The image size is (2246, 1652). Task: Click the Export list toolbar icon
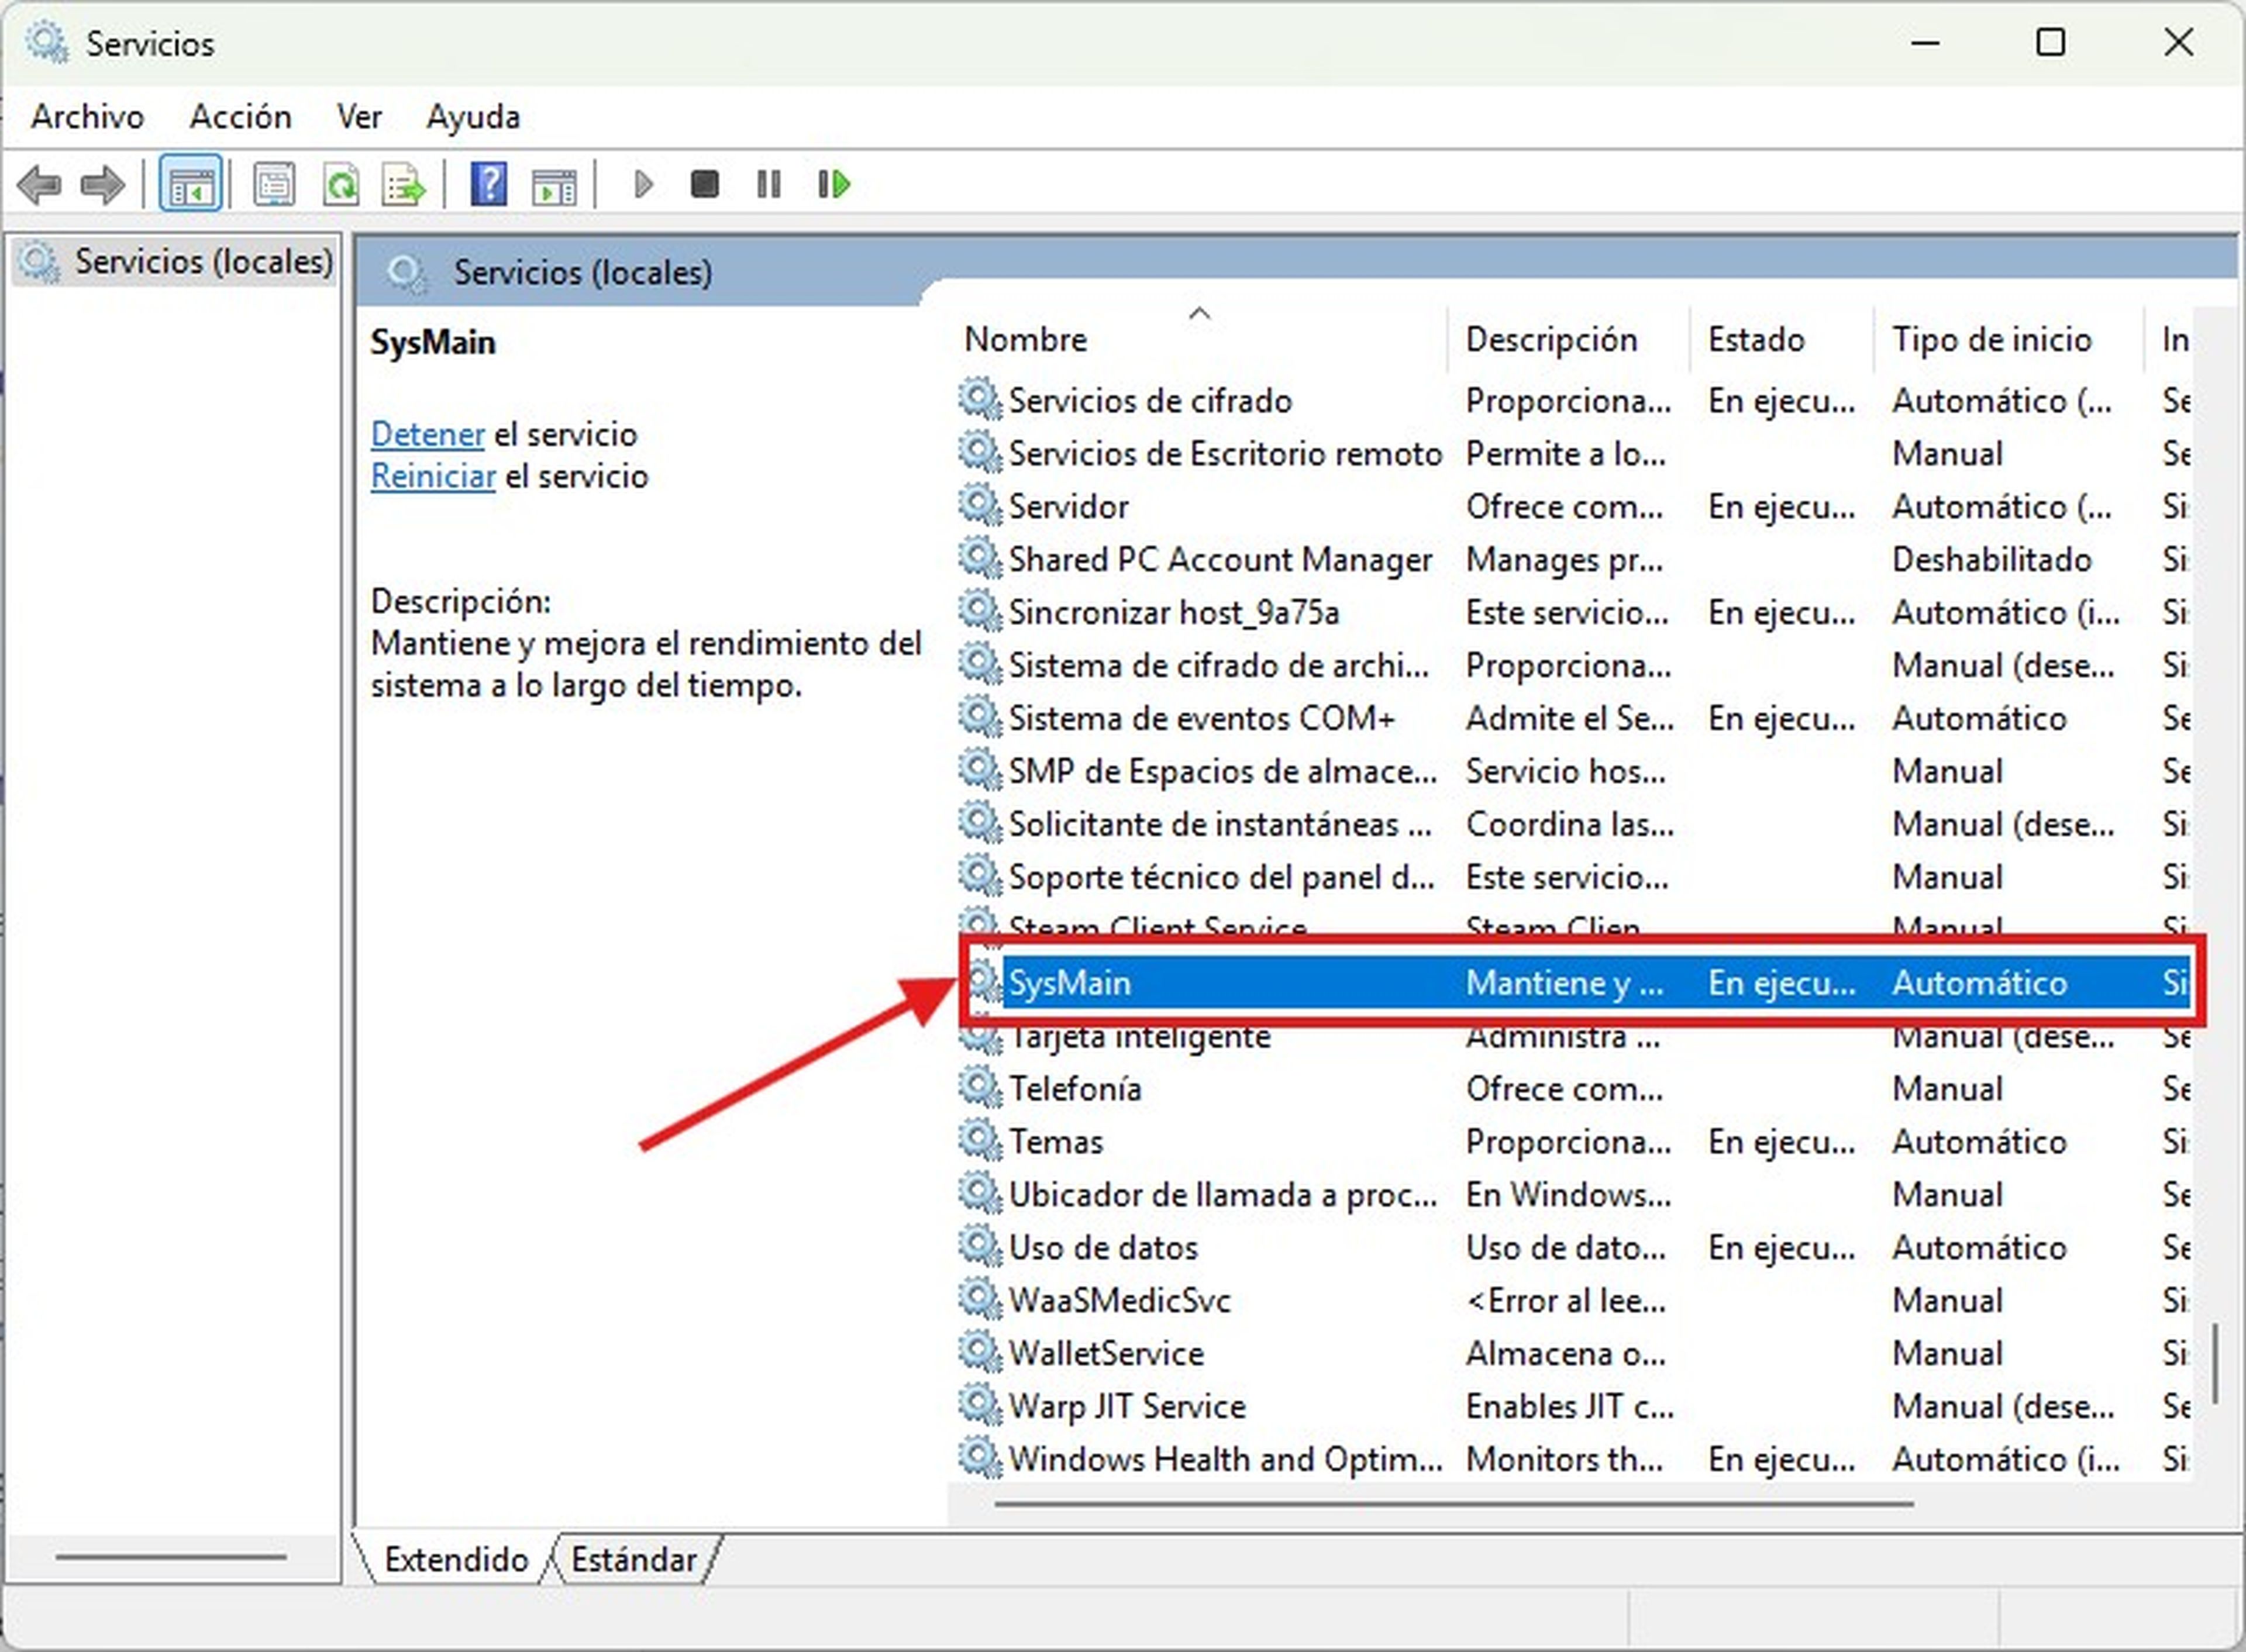(404, 185)
